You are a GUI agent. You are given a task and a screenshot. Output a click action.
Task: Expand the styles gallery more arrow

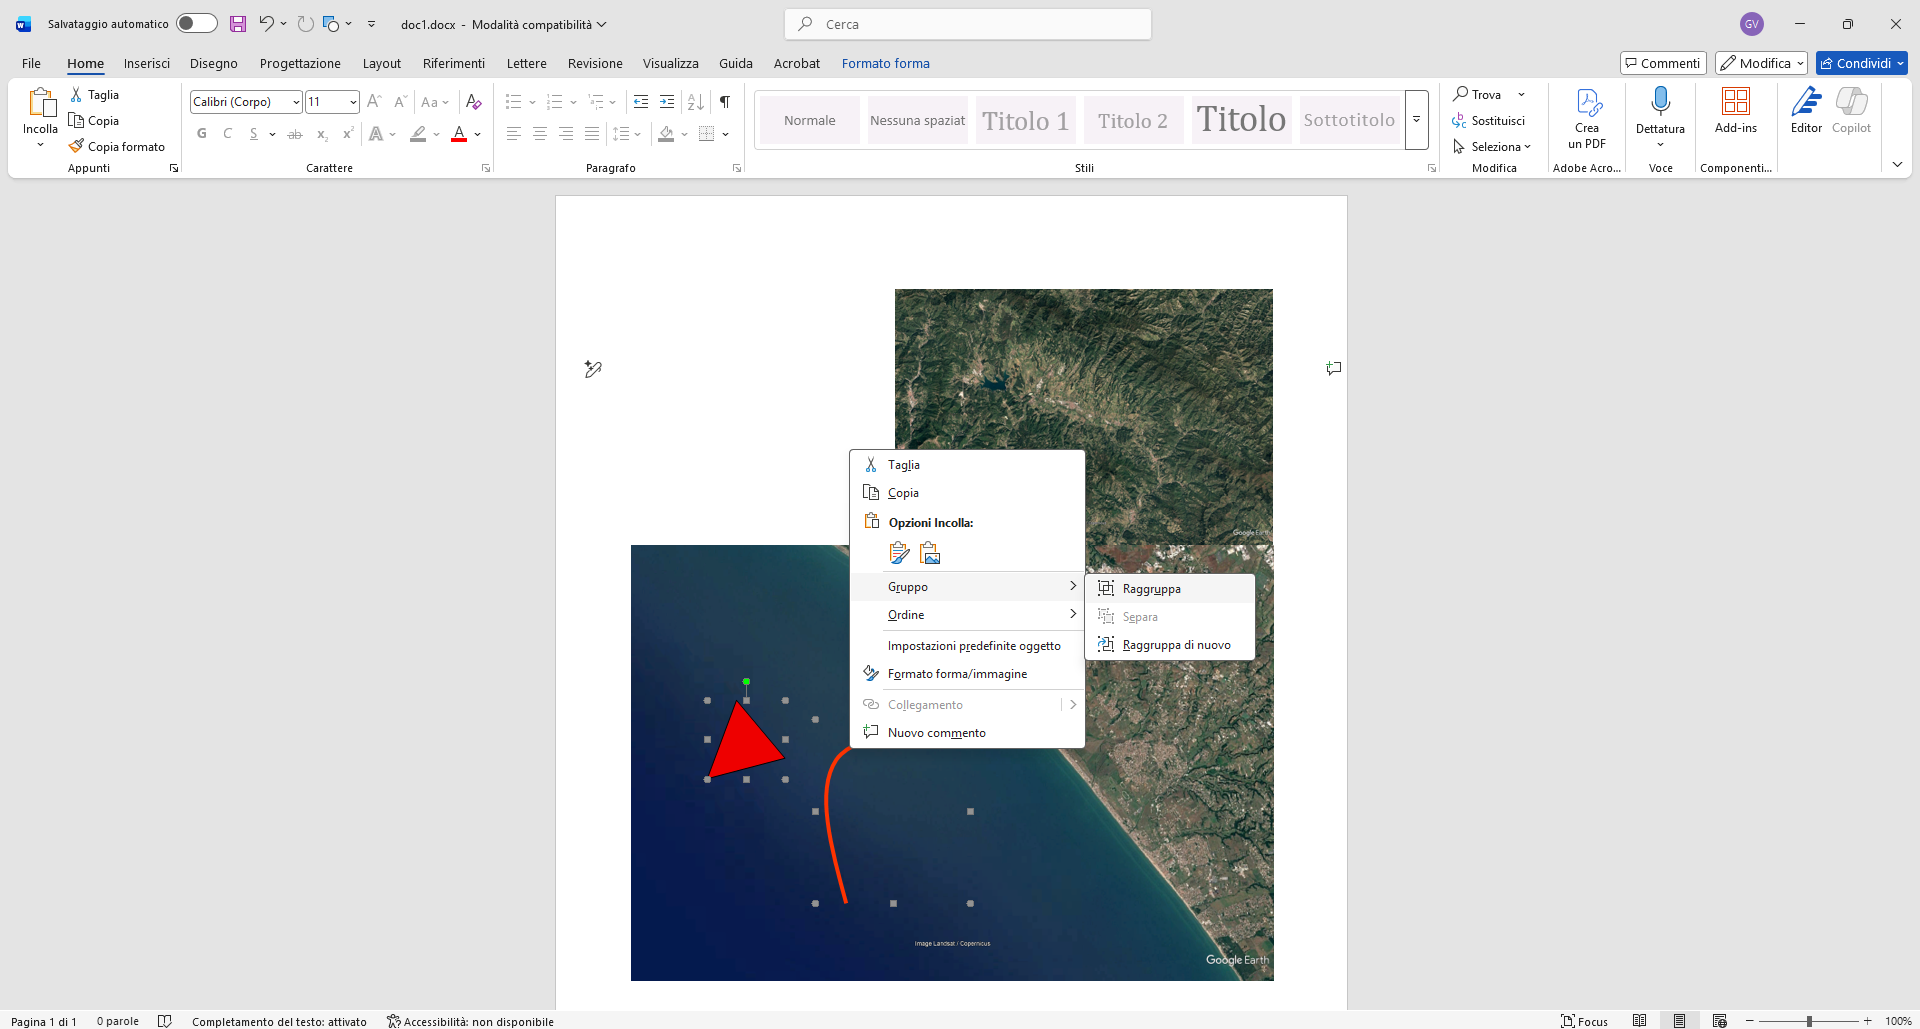1416,120
